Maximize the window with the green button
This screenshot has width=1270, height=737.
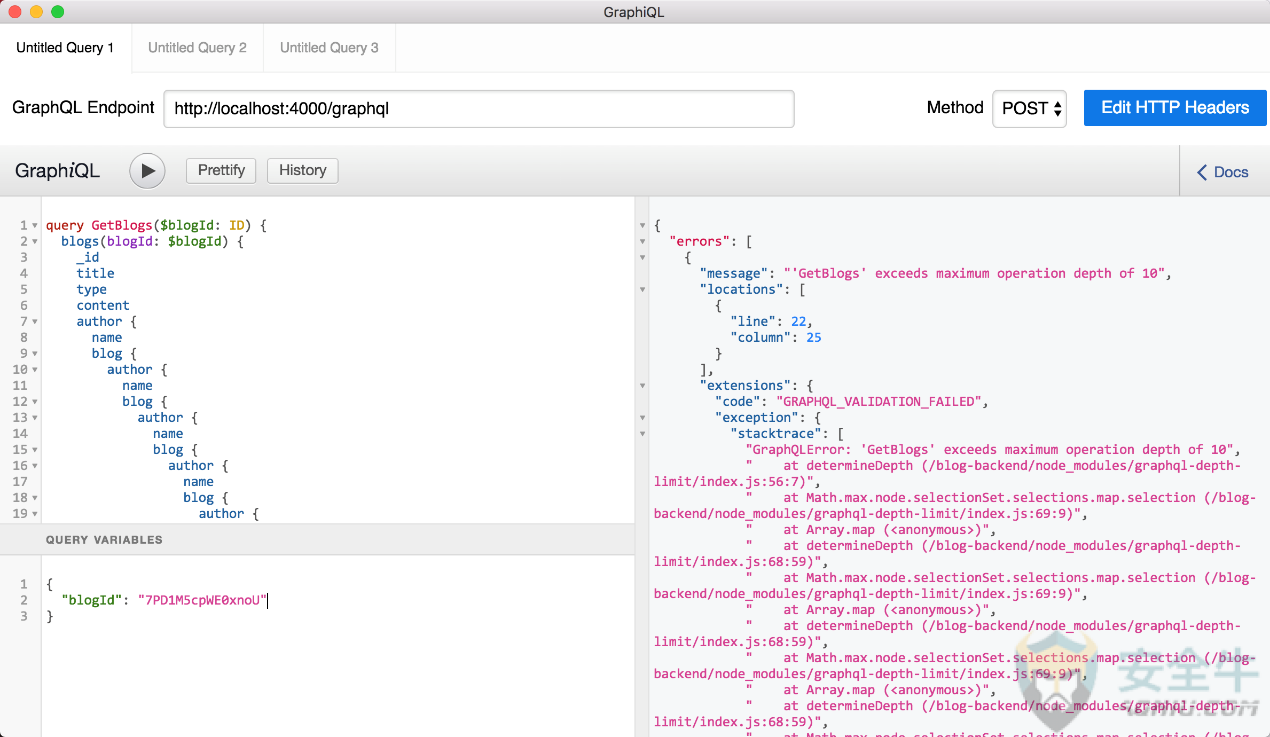pos(57,12)
